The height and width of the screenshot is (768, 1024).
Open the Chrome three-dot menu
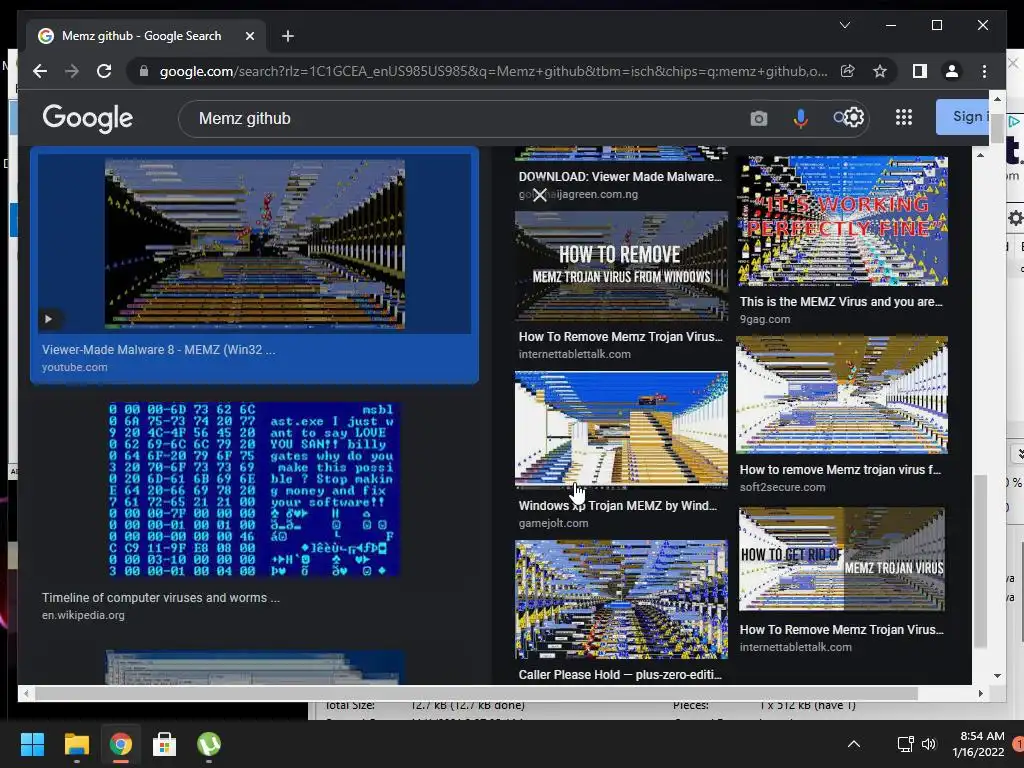(984, 71)
